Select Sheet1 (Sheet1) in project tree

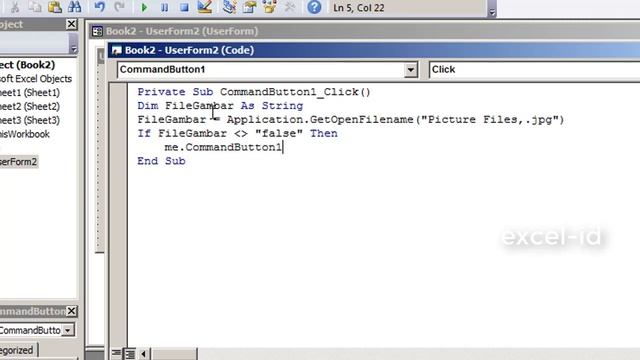[x=29, y=93]
